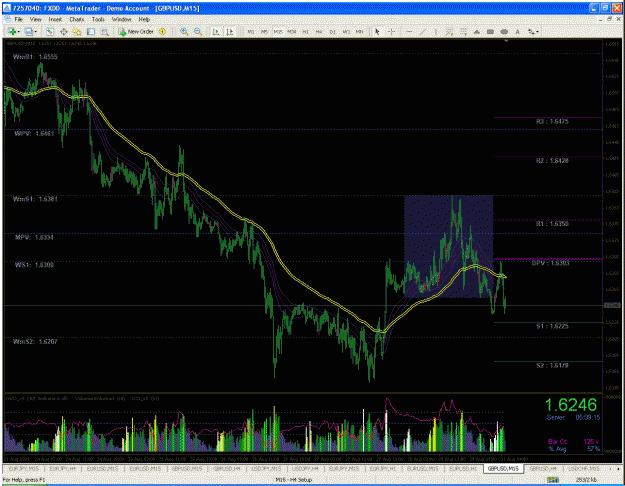Open the View menu

[x=35, y=19]
